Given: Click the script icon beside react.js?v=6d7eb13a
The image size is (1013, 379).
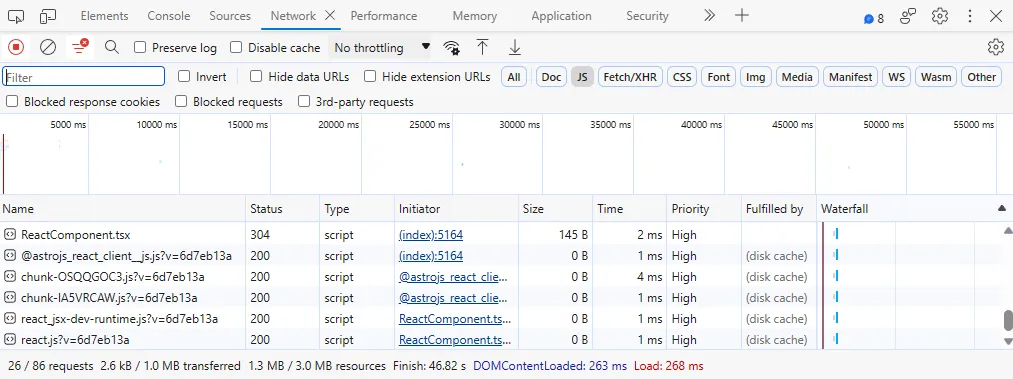Looking at the screenshot, I should pyautogui.click(x=10, y=340).
